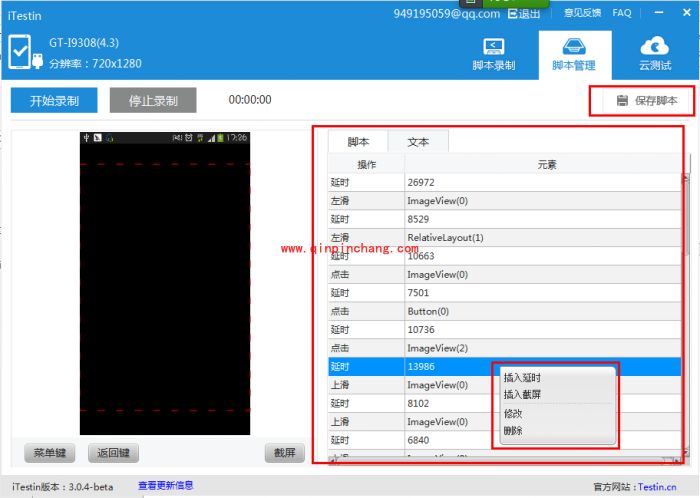Click the 菜单键 menu key button
The image size is (700, 498).
pos(50,453)
